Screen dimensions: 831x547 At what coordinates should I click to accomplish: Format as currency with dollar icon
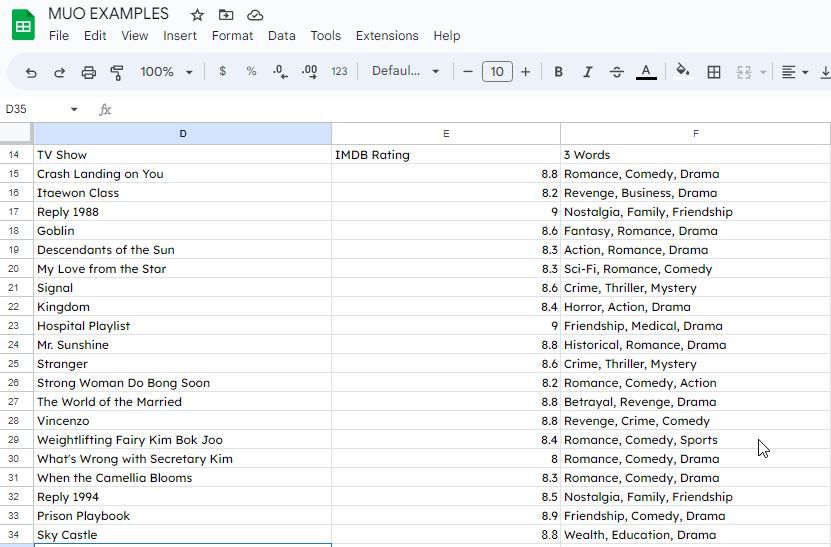pyautogui.click(x=223, y=71)
